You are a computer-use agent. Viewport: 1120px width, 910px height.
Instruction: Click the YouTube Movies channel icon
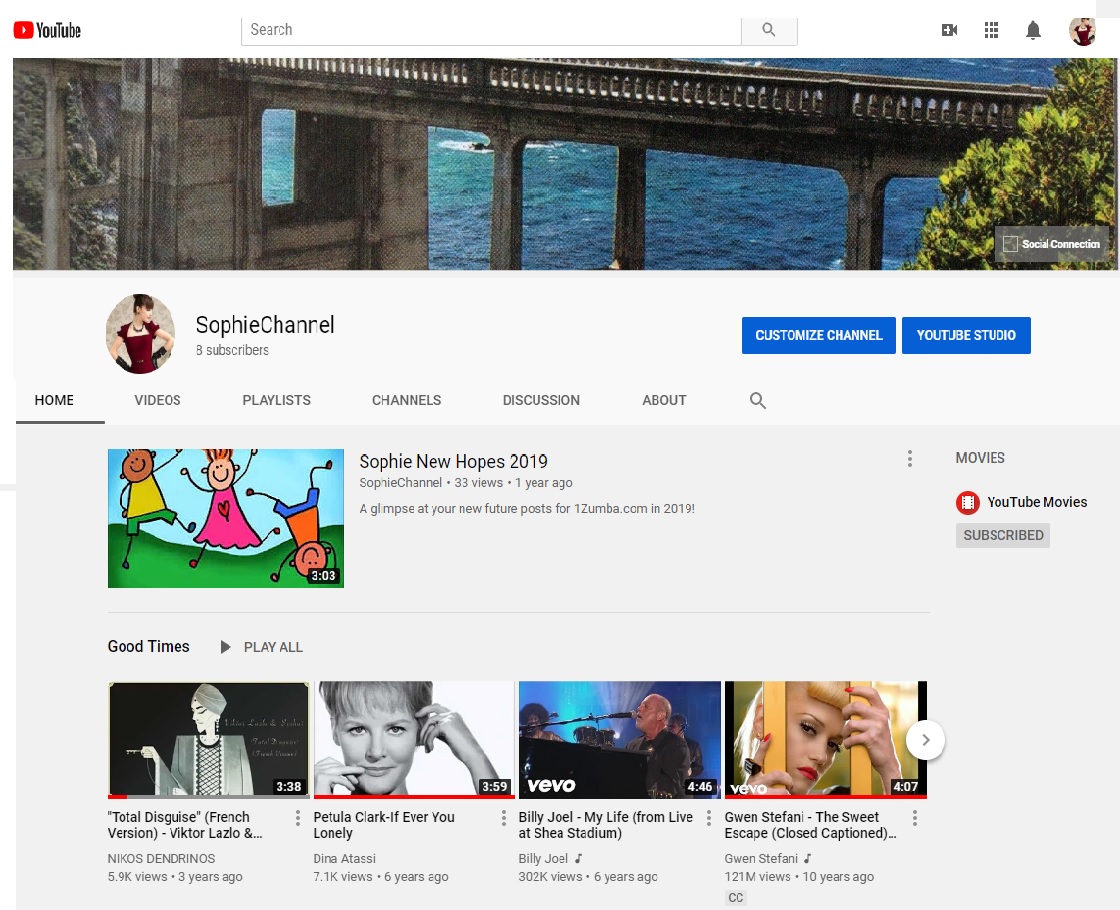coord(967,502)
